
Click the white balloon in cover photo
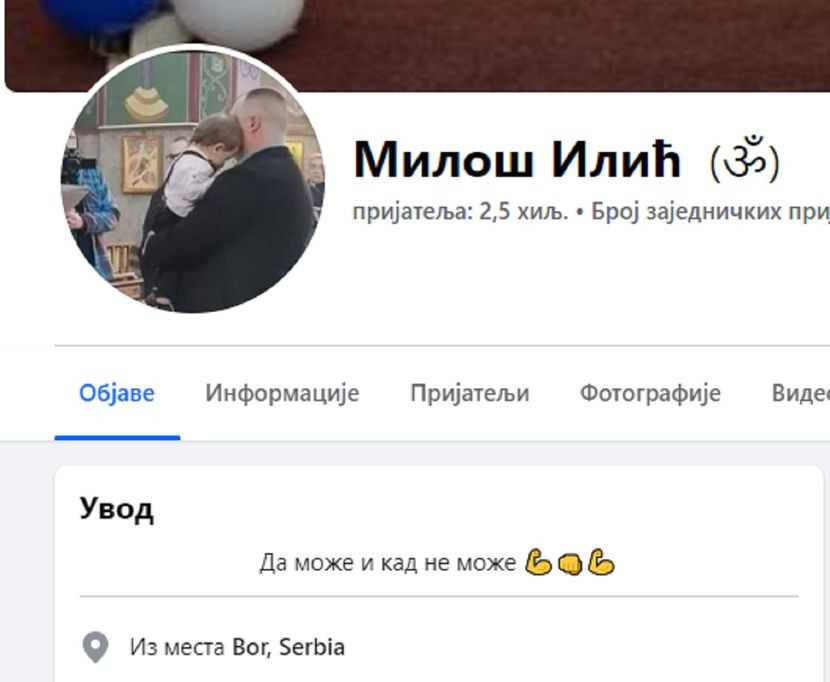pos(239,21)
